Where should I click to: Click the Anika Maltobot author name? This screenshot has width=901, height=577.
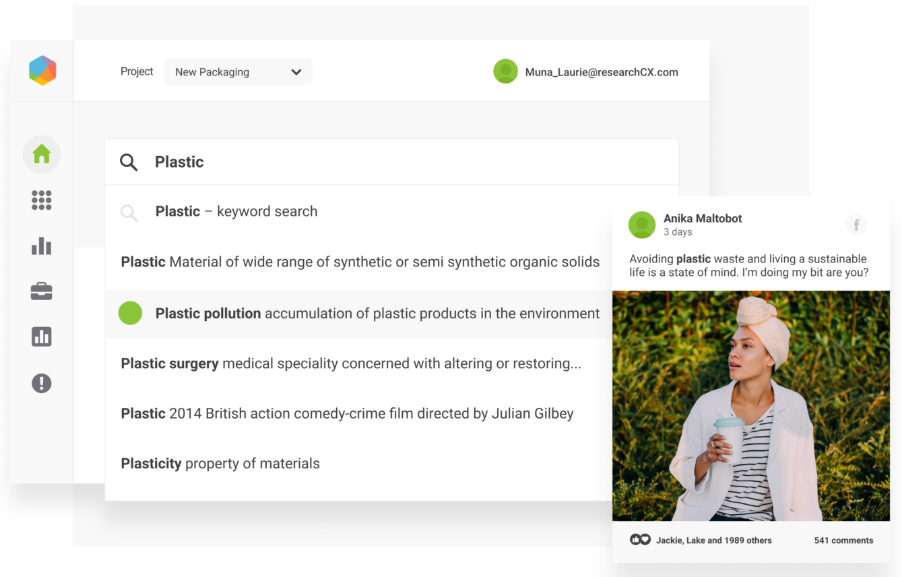click(702, 218)
